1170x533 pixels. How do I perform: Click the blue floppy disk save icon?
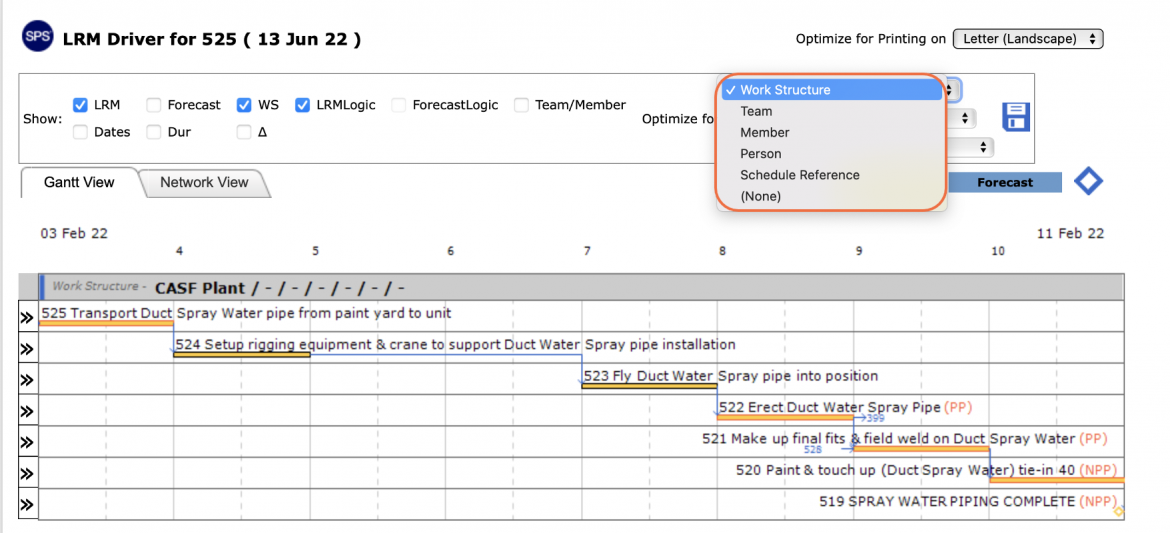1016,117
